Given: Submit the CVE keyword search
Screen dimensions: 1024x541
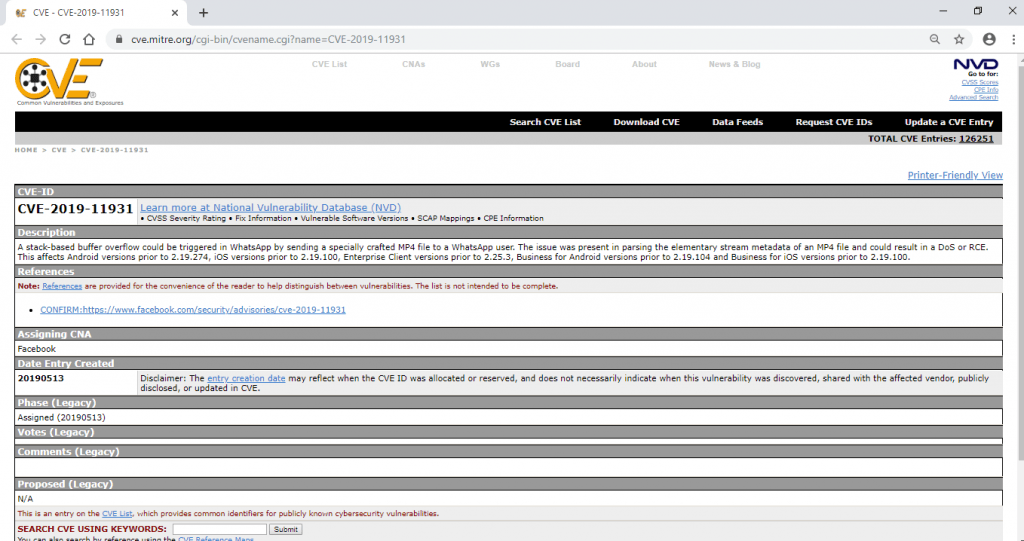Looking at the screenshot, I should (285, 529).
